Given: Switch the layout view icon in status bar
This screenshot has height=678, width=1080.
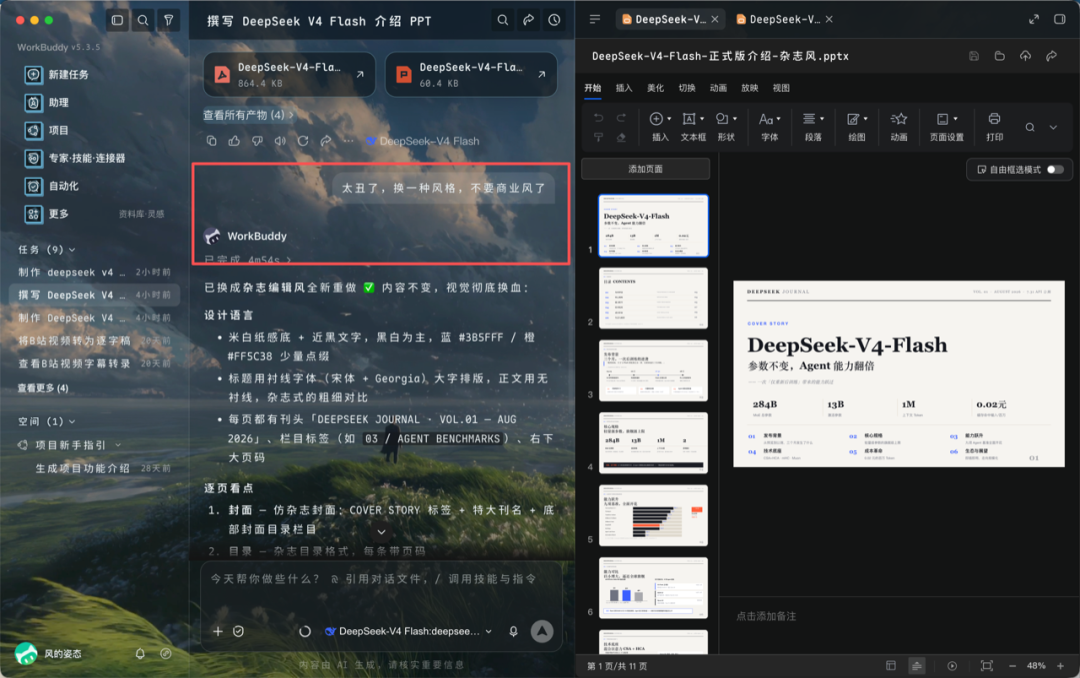Looking at the screenshot, I should click(891, 666).
